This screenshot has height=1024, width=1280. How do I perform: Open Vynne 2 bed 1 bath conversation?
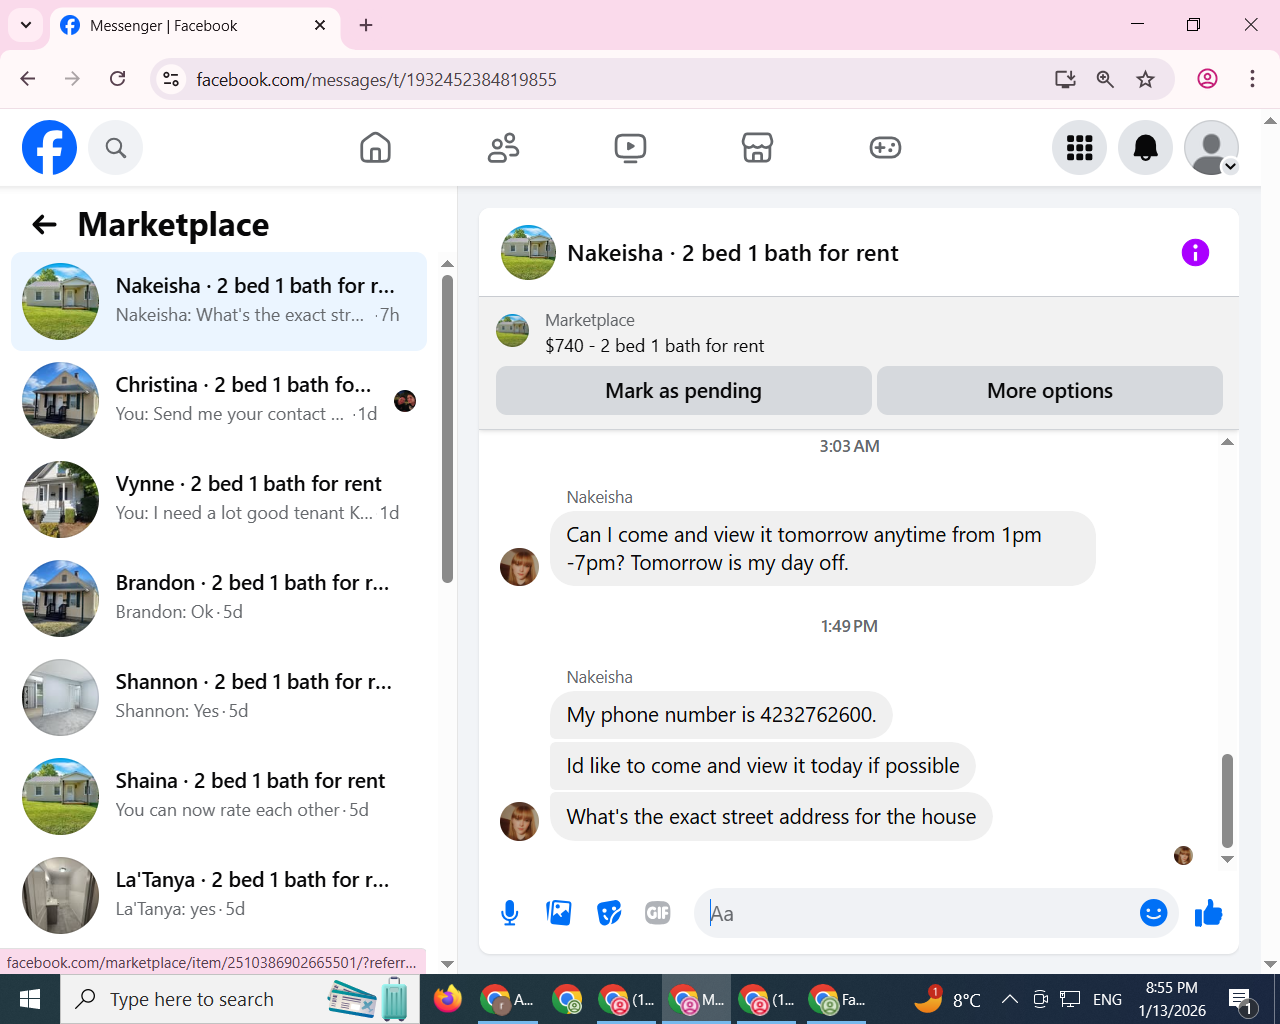click(x=219, y=499)
